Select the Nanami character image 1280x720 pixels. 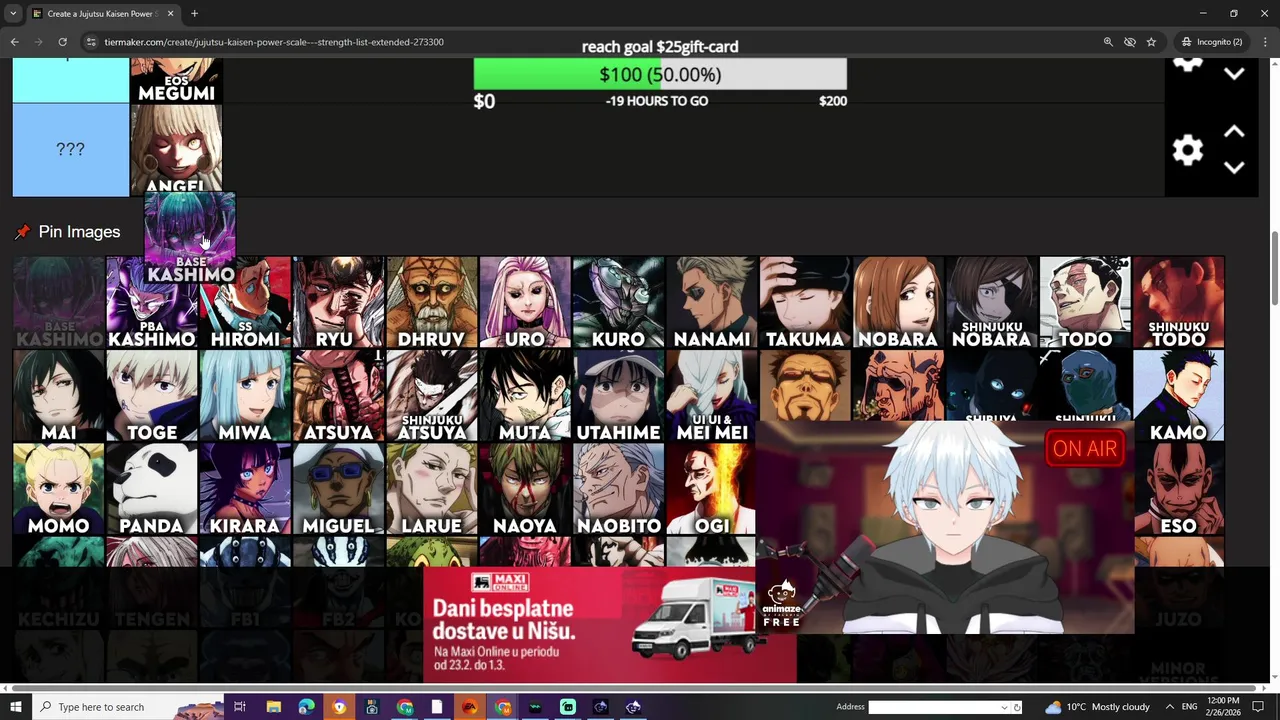712,302
